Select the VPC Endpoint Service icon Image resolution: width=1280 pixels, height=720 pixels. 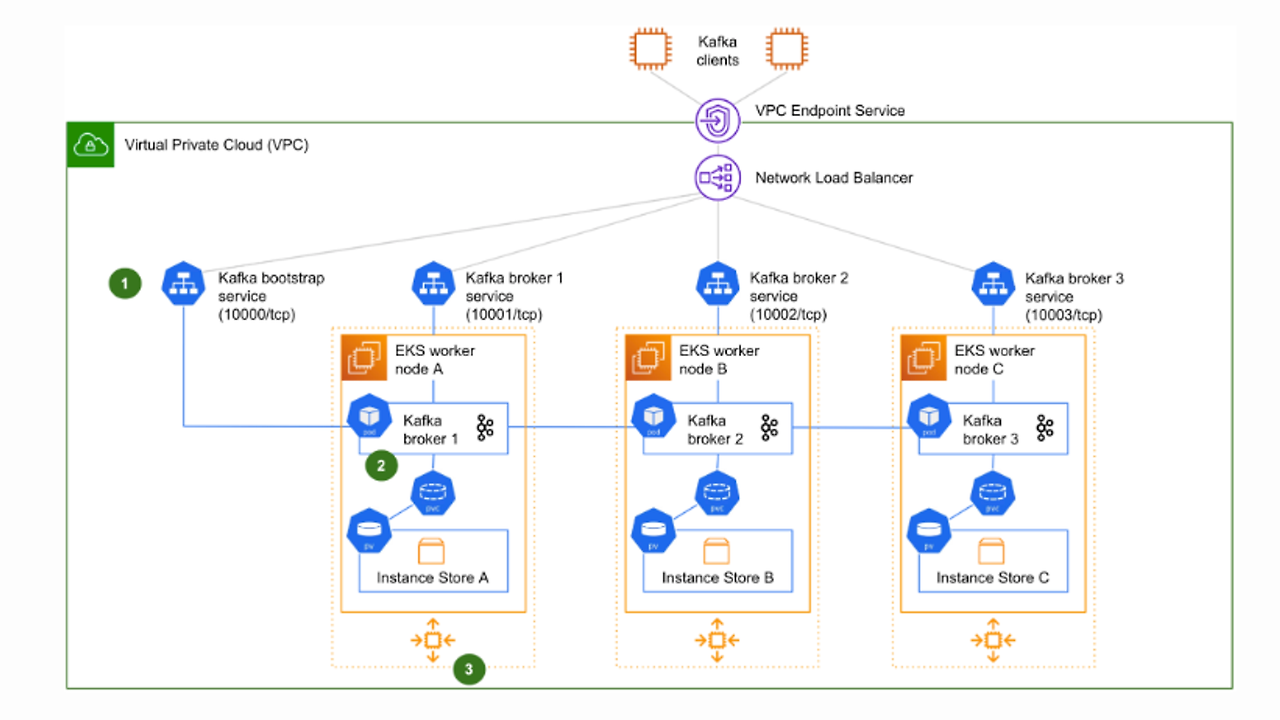[718, 120]
